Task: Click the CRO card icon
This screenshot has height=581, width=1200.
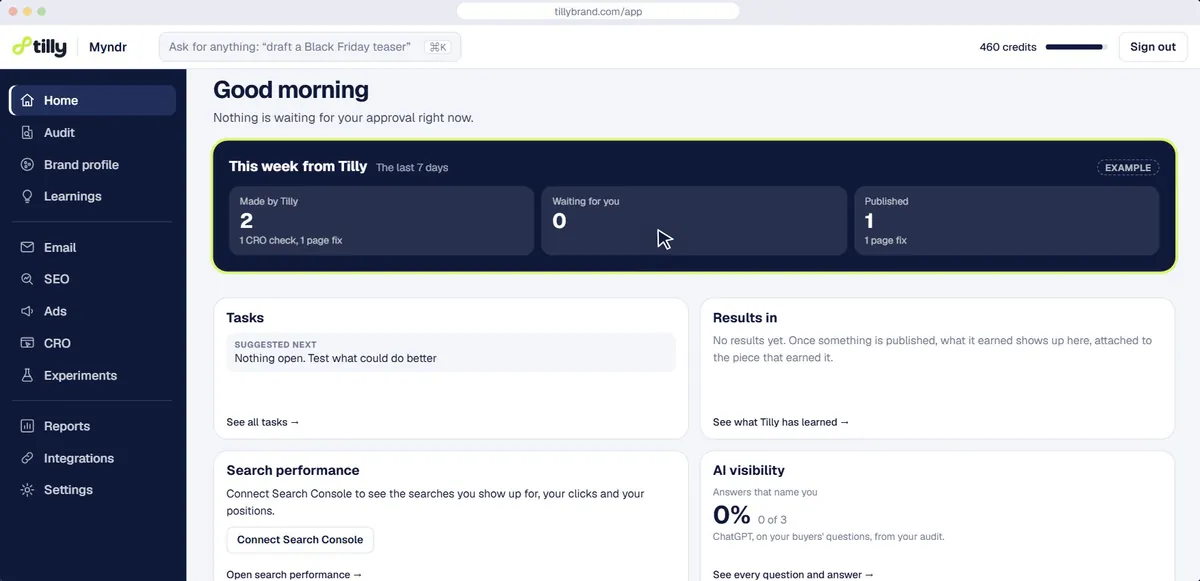Action: pos(27,343)
